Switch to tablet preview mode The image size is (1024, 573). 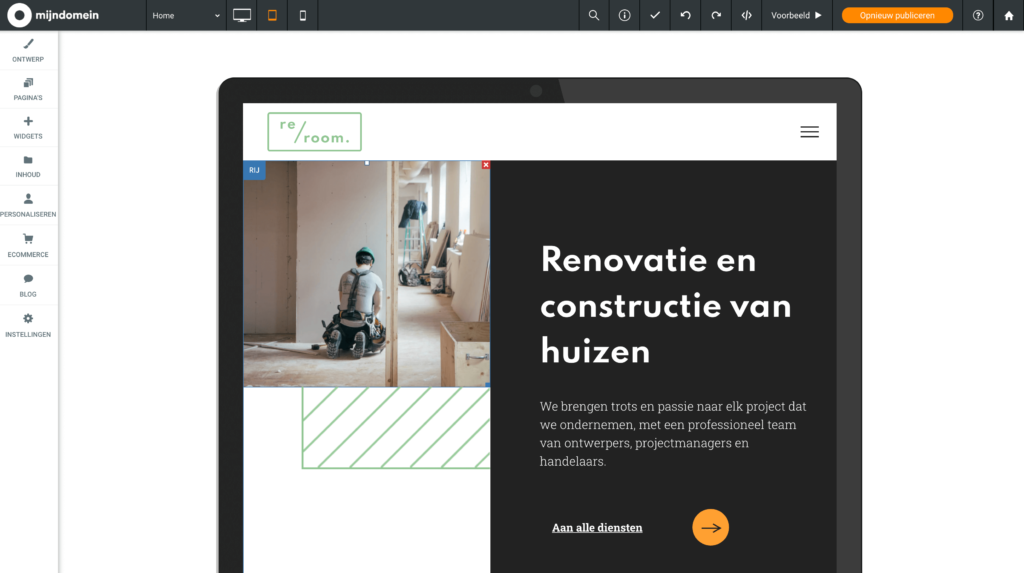272,15
